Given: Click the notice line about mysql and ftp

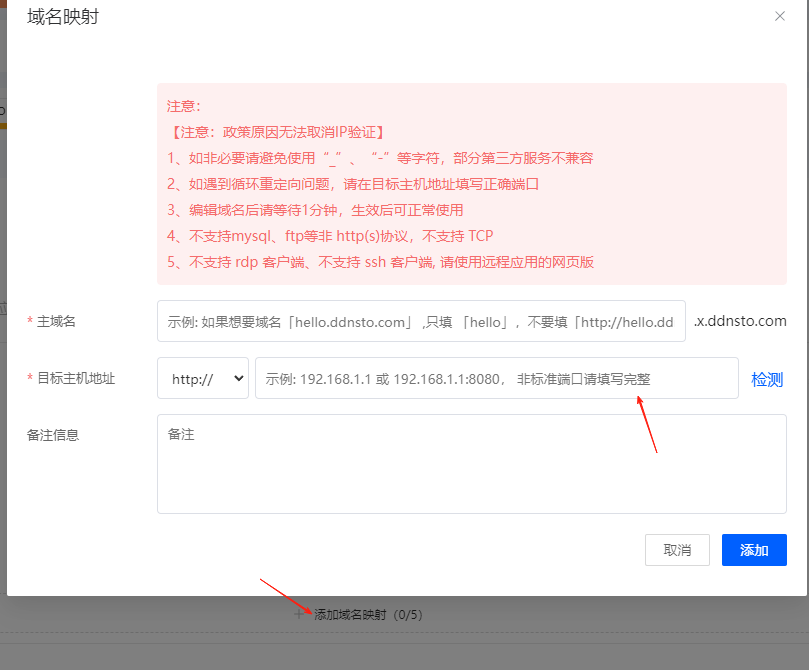Looking at the screenshot, I should pos(330,236).
